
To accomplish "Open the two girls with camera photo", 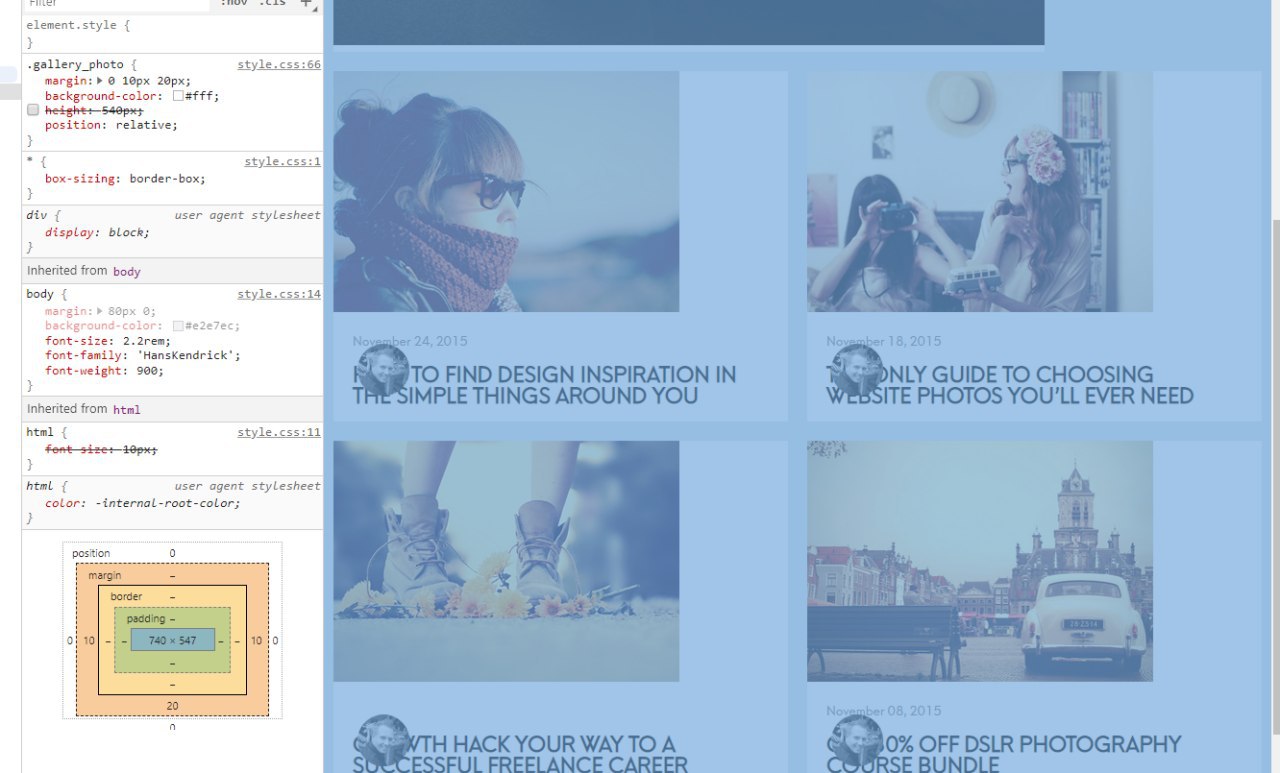I will pyautogui.click(x=980, y=192).
